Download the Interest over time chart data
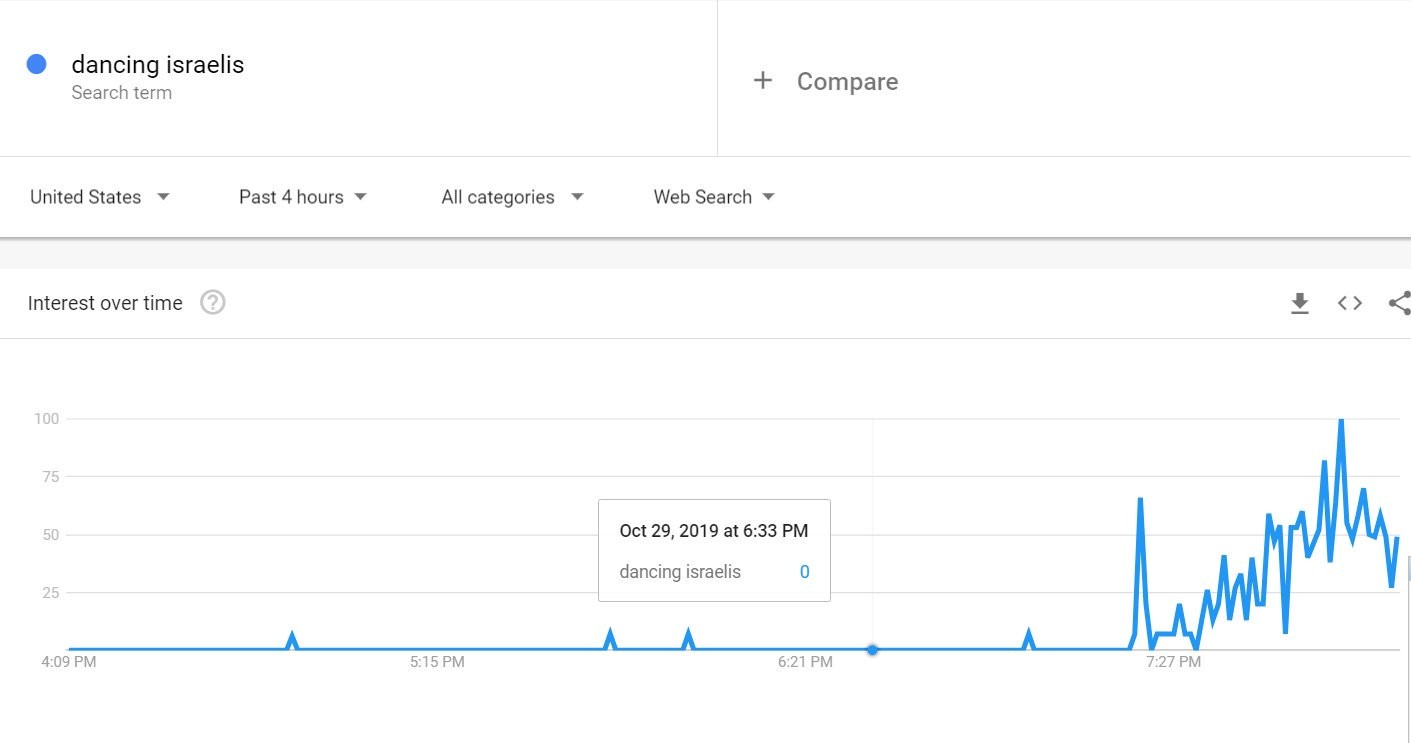The width and height of the screenshot is (1411, 743). pos(1299,303)
